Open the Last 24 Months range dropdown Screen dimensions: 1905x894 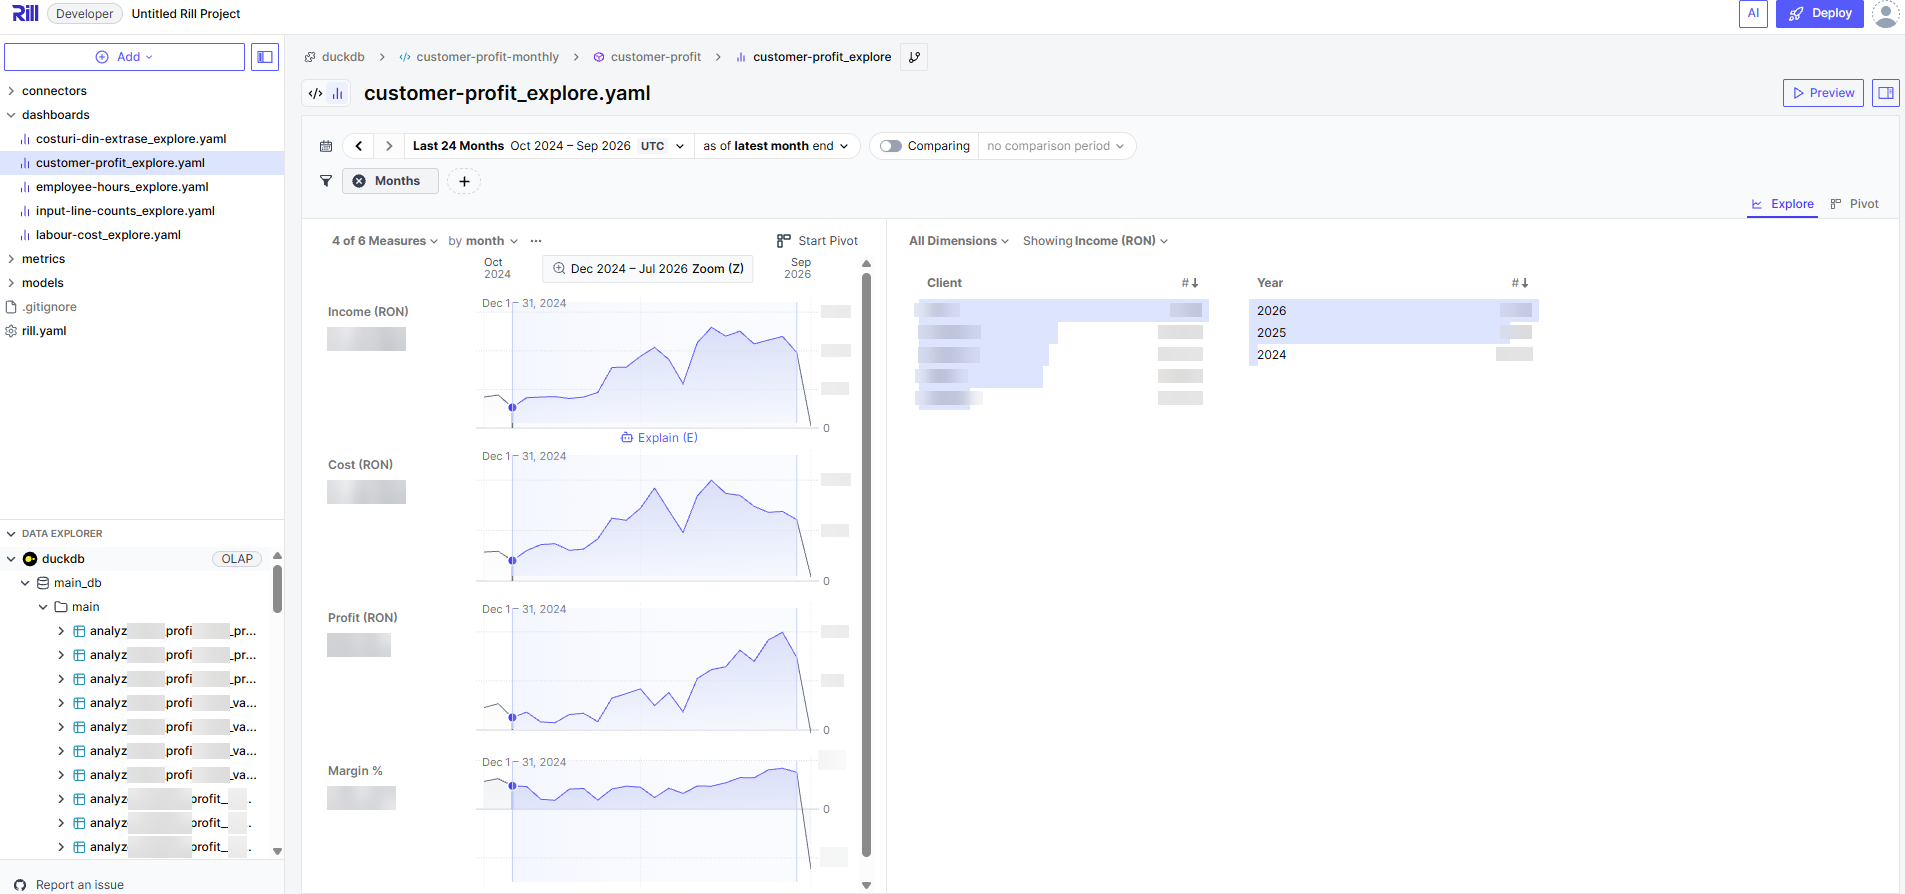click(548, 146)
